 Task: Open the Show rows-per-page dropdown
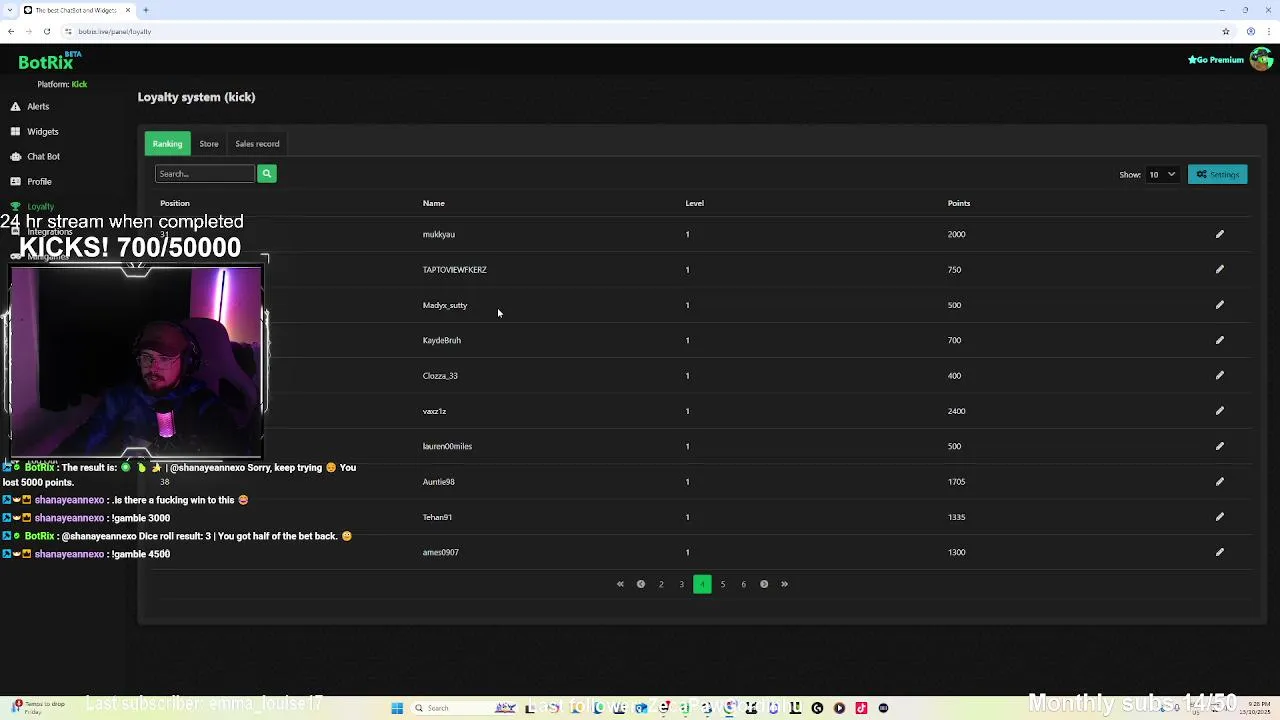click(x=1162, y=174)
